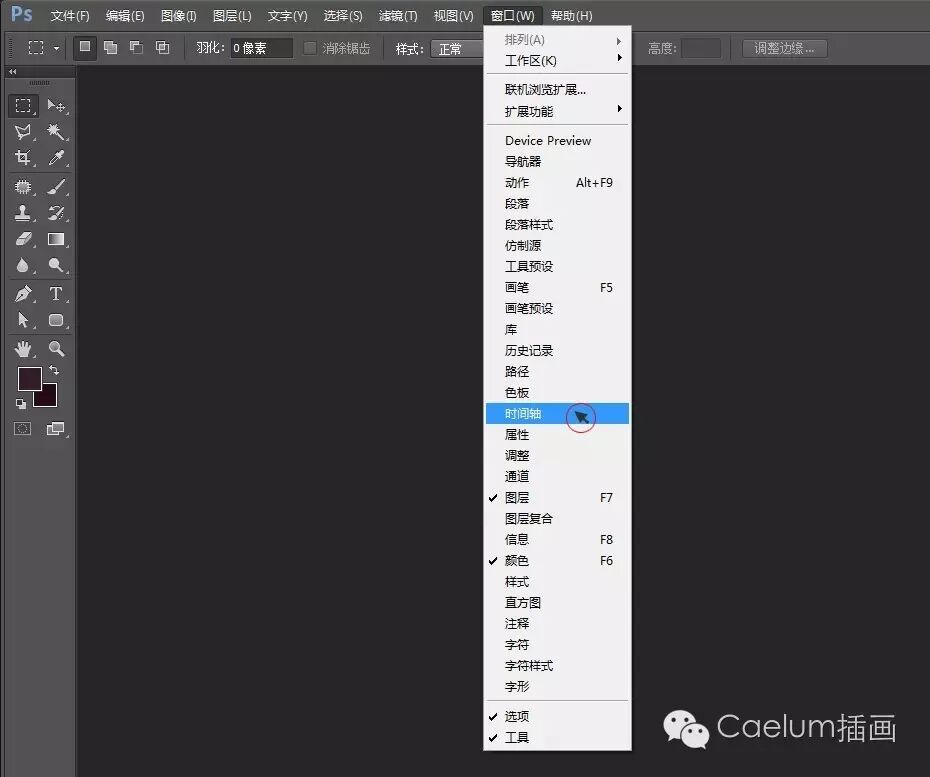Image resolution: width=930 pixels, height=777 pixels.
Task: Select the Move tool
Action: click(58, 105)
